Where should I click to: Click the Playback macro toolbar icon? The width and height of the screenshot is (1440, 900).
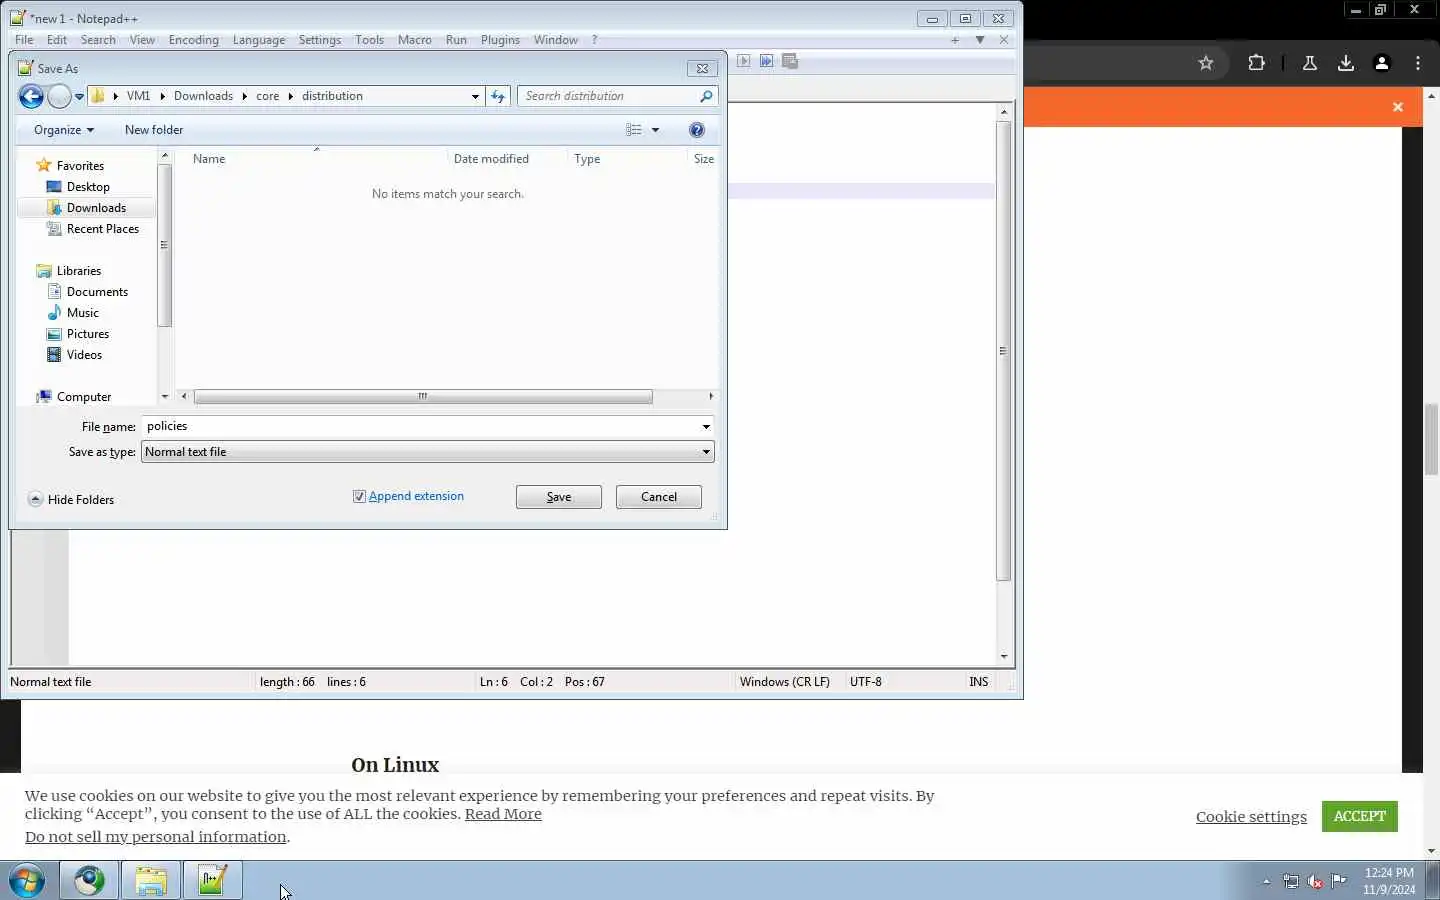tap(743, 61)
